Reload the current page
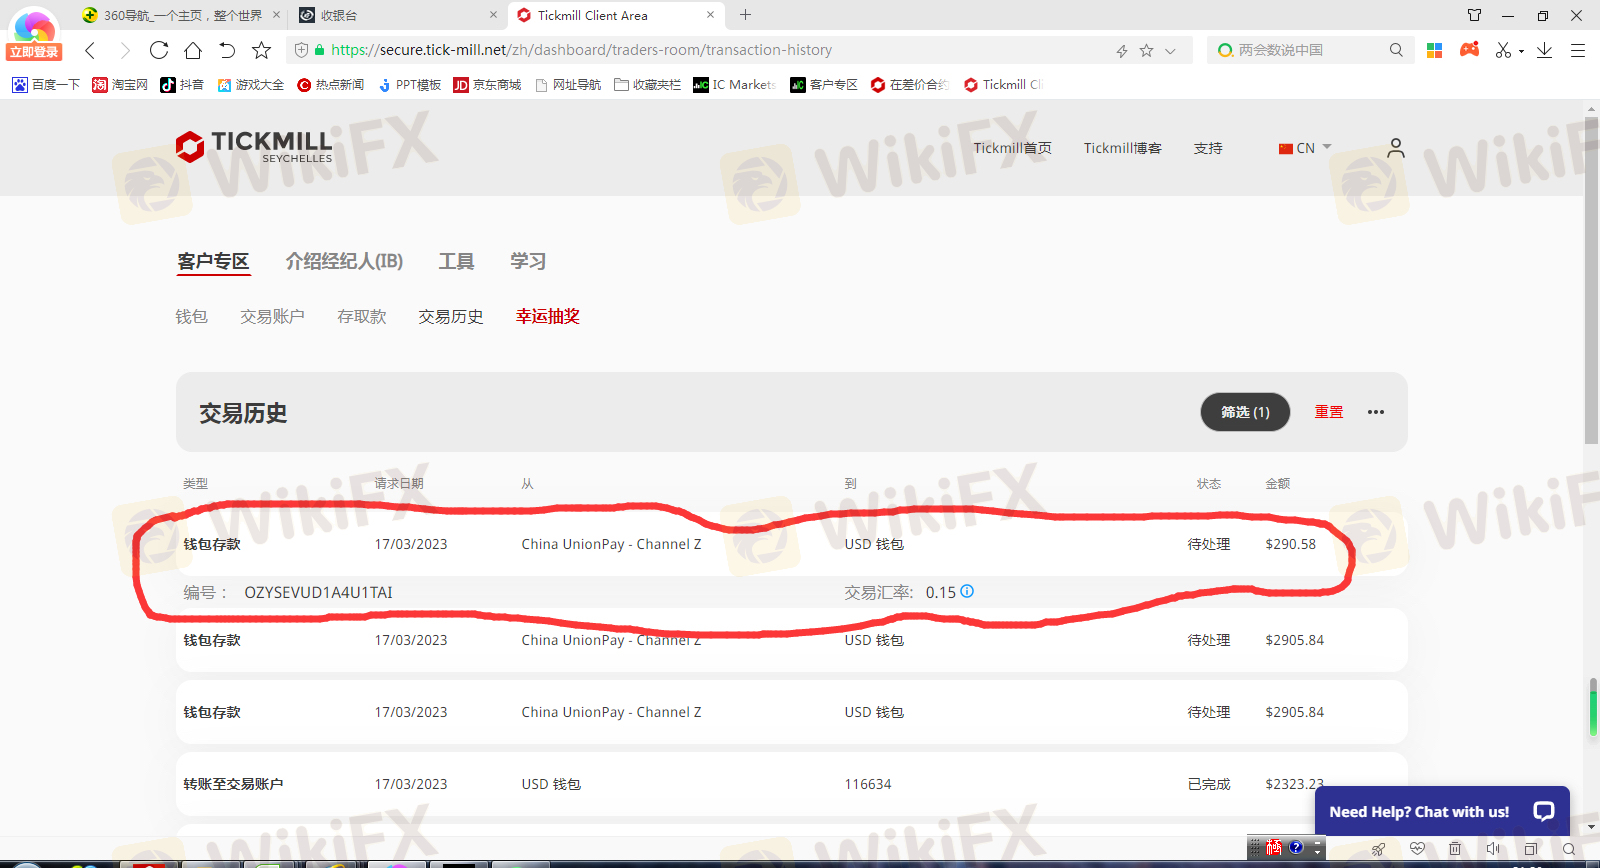The width and height of the screenshot is (1600, 868). coord(159,50)
